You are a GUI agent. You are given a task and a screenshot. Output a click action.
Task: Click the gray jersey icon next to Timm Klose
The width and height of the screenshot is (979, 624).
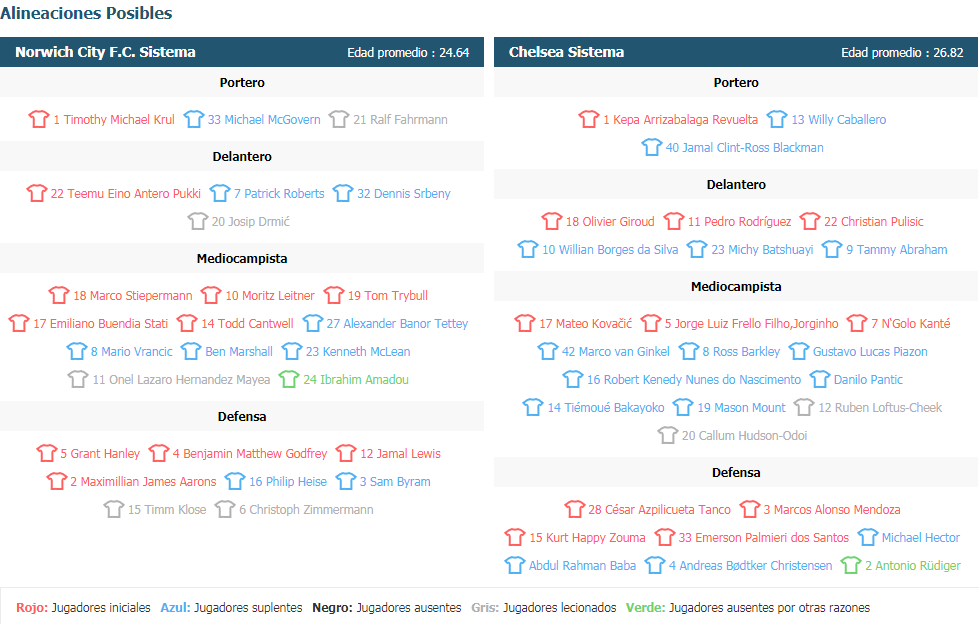[114, 509]
